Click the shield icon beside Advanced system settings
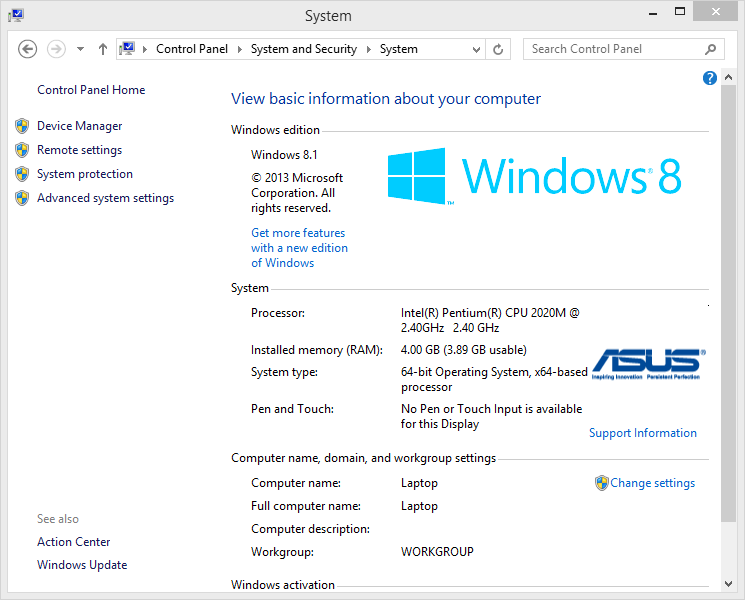Viewport: 745px width, 600px height. 22,198
